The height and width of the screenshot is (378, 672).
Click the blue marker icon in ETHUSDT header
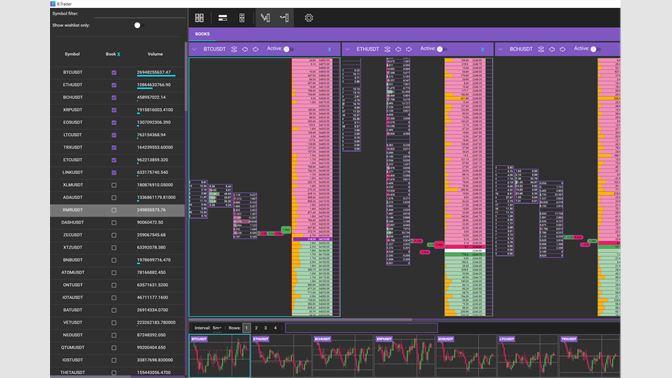tap(483, 50)
